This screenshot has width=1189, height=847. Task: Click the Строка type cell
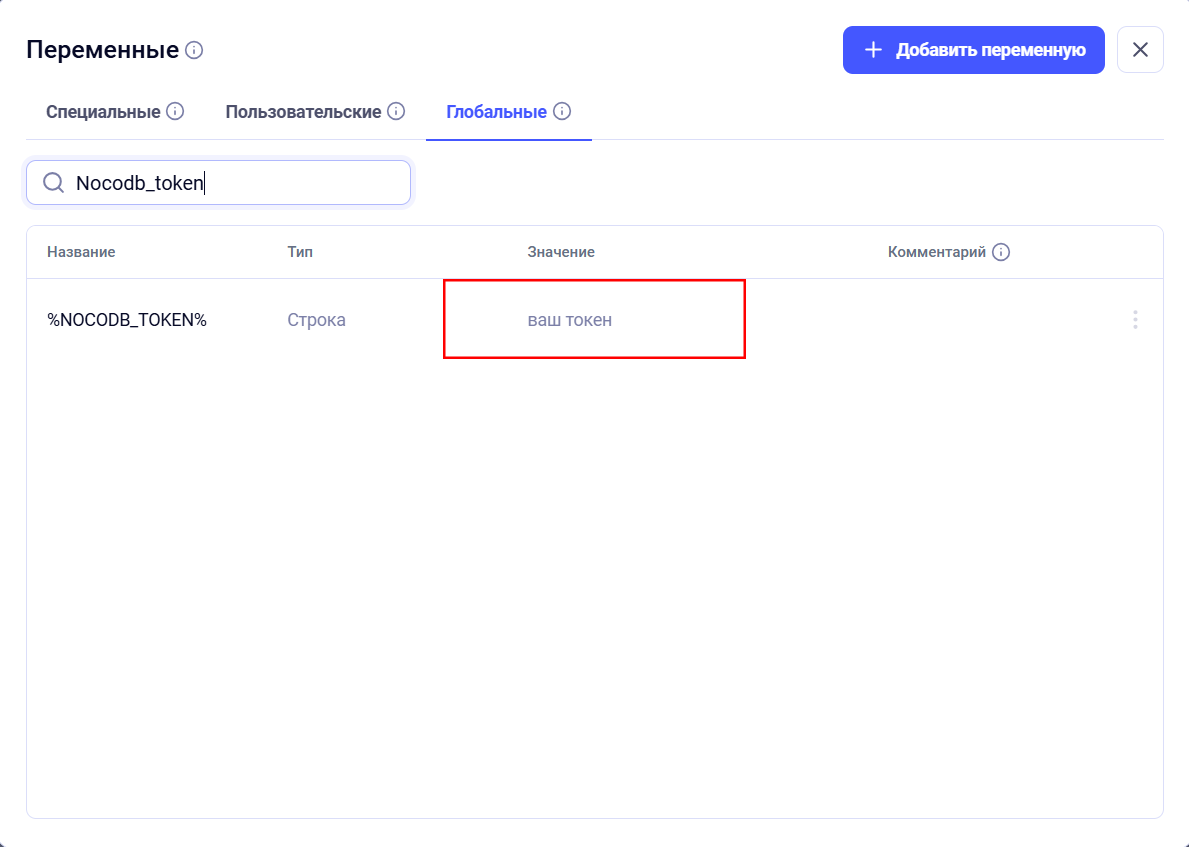(x=316, y=320)
